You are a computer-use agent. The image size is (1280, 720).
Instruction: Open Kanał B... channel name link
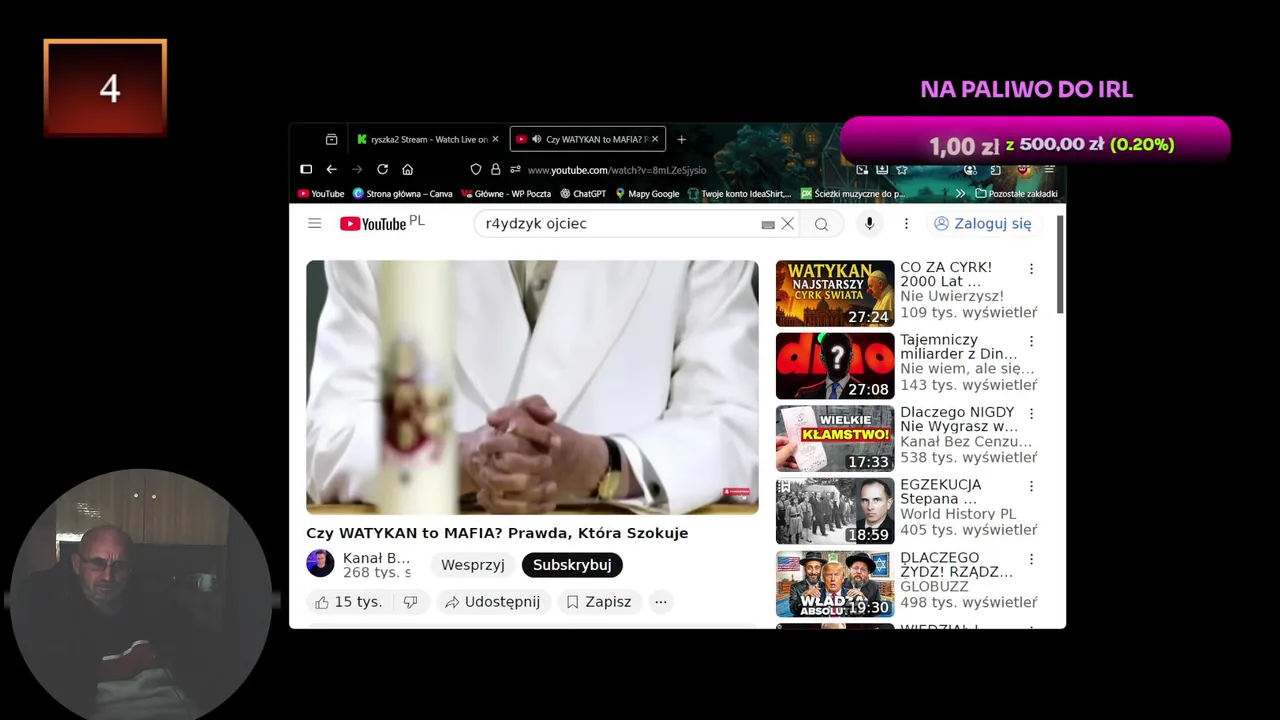377,558
